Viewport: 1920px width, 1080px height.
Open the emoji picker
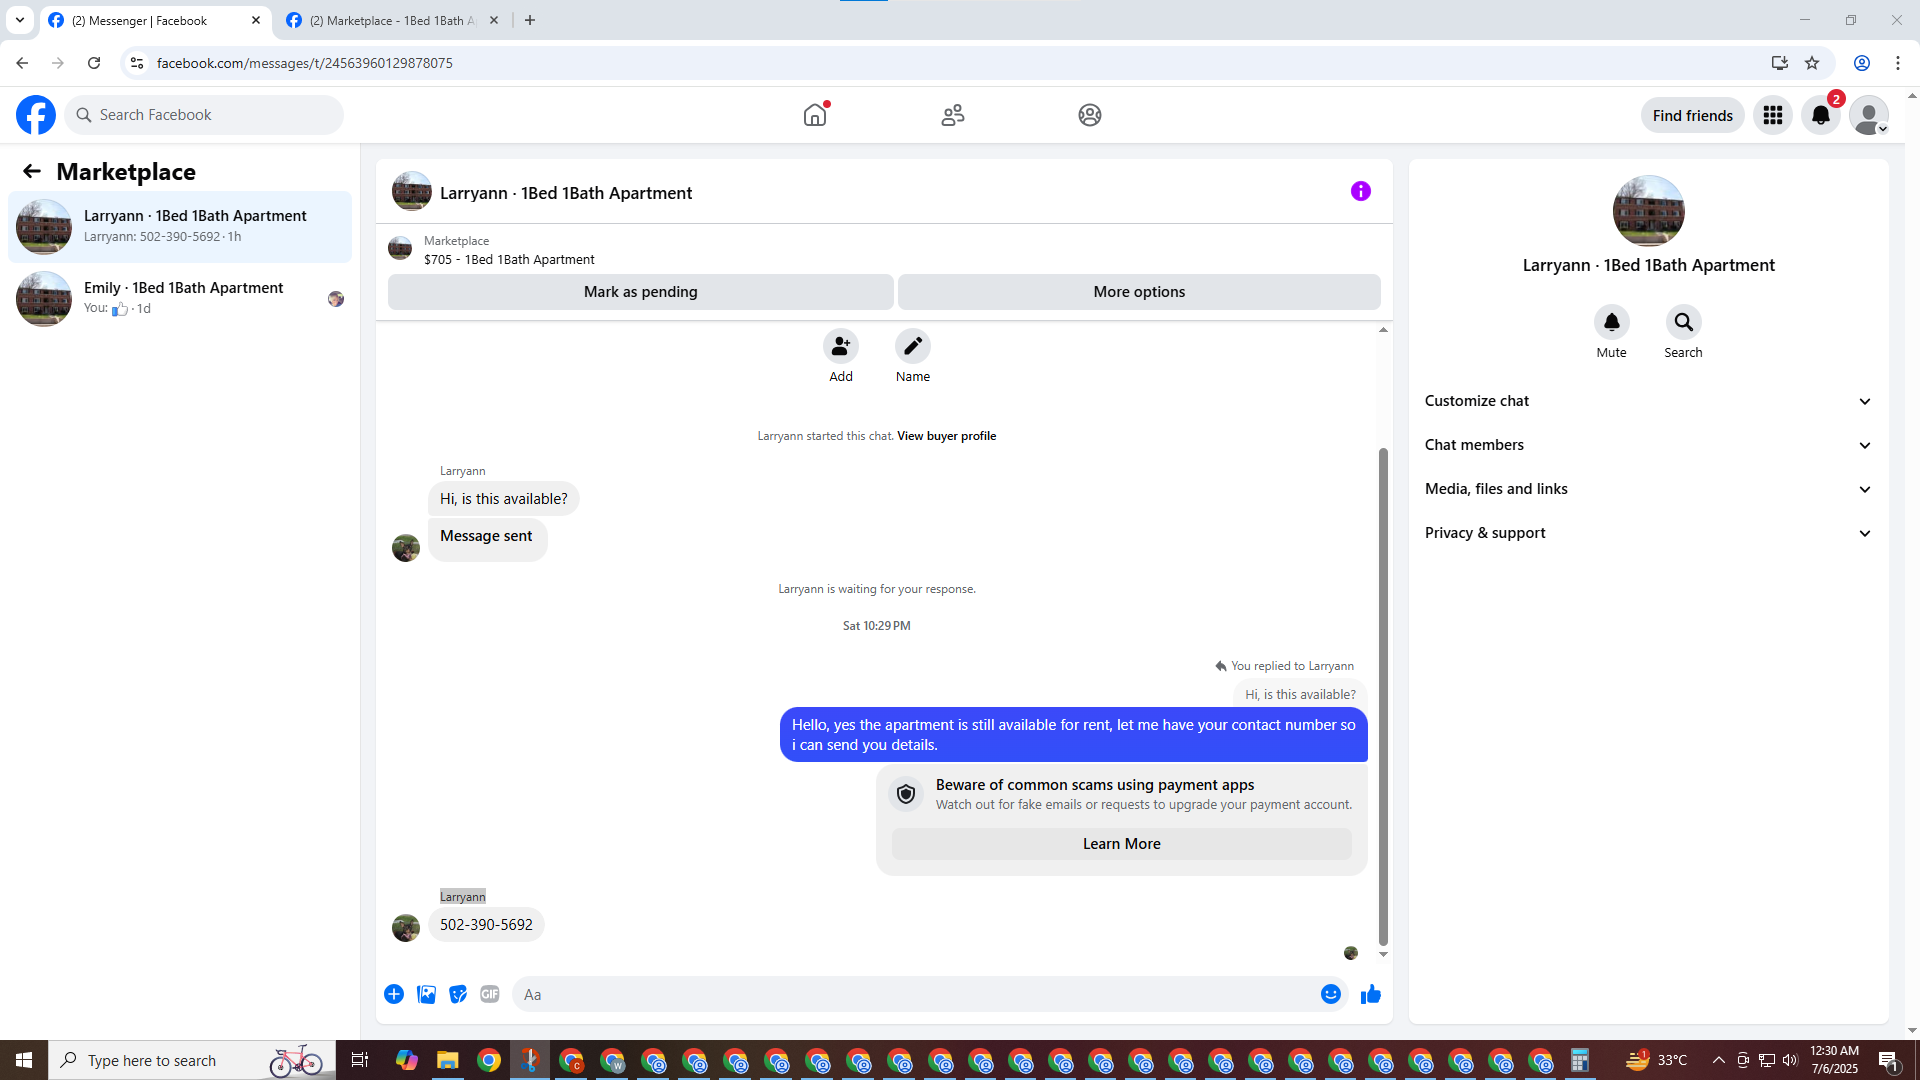(x=1330, y=994)
